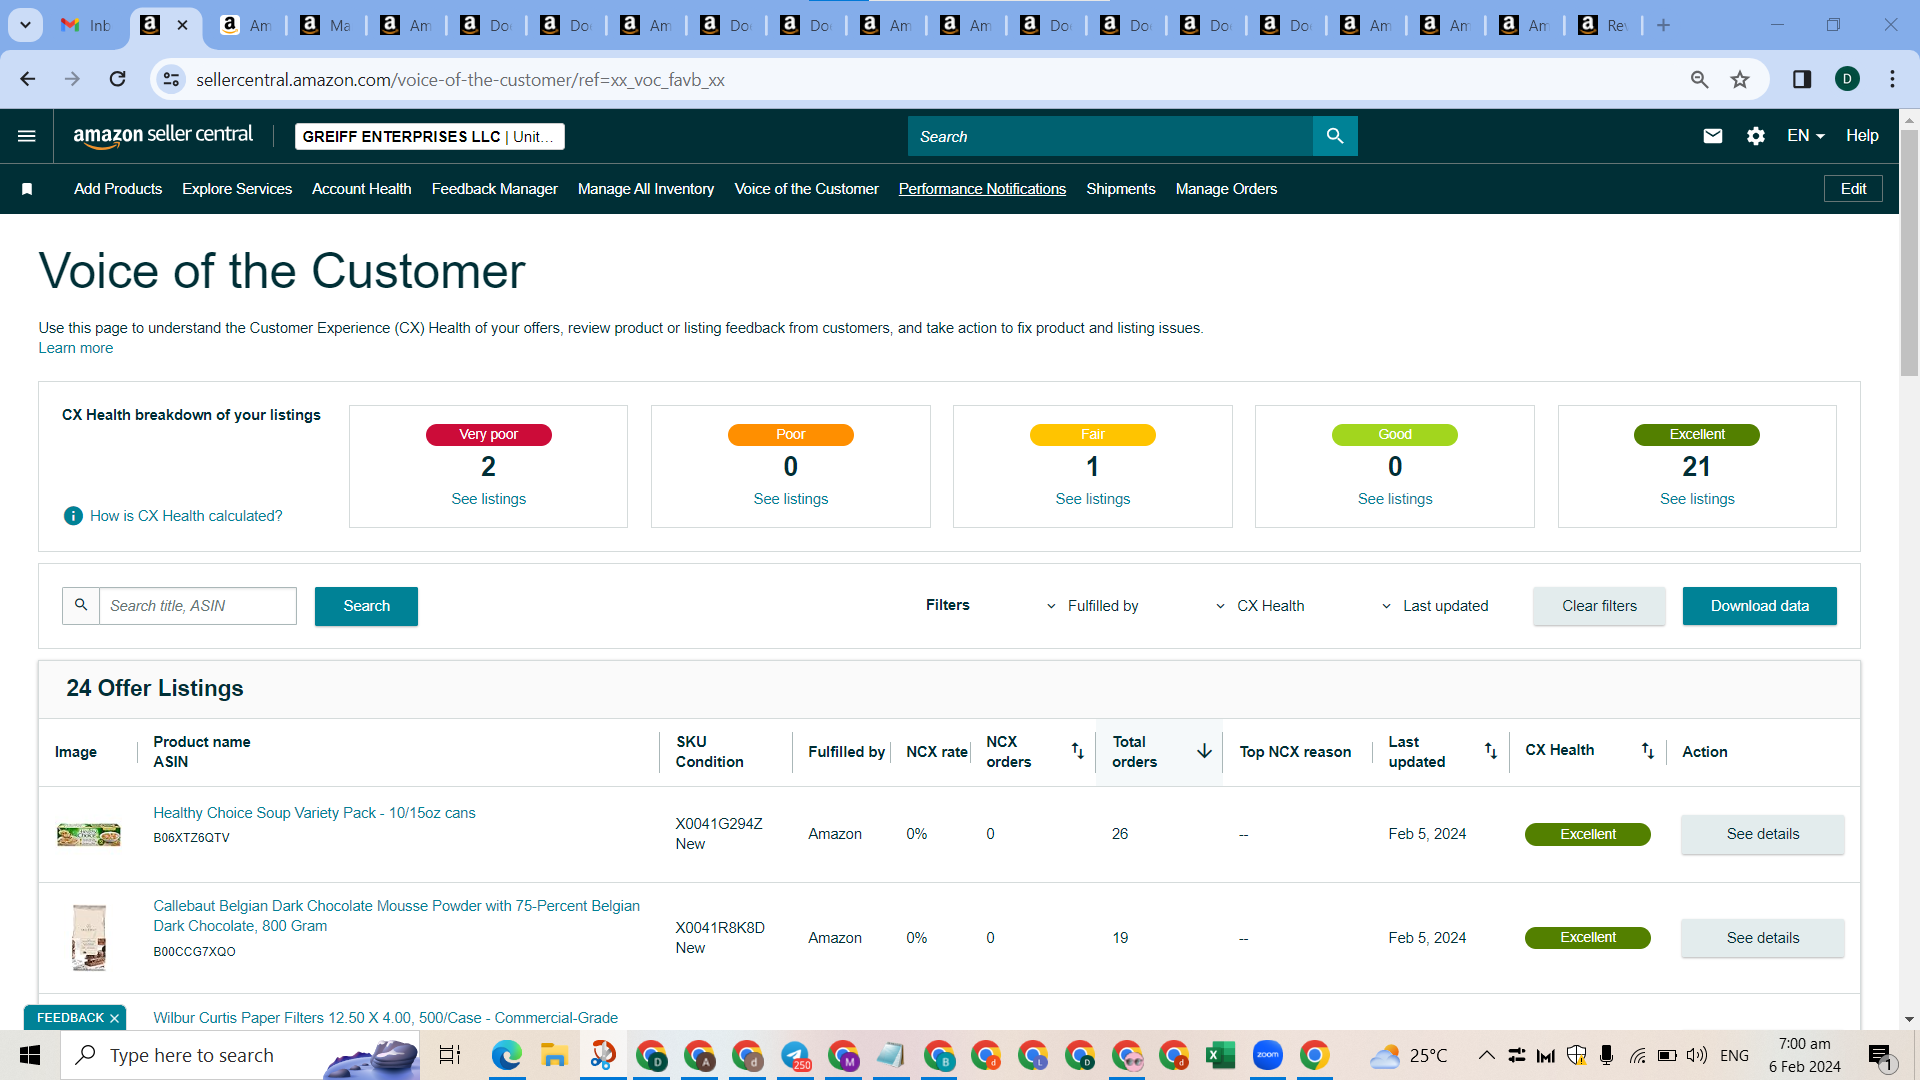See listings under Fair

point(1093,499)
